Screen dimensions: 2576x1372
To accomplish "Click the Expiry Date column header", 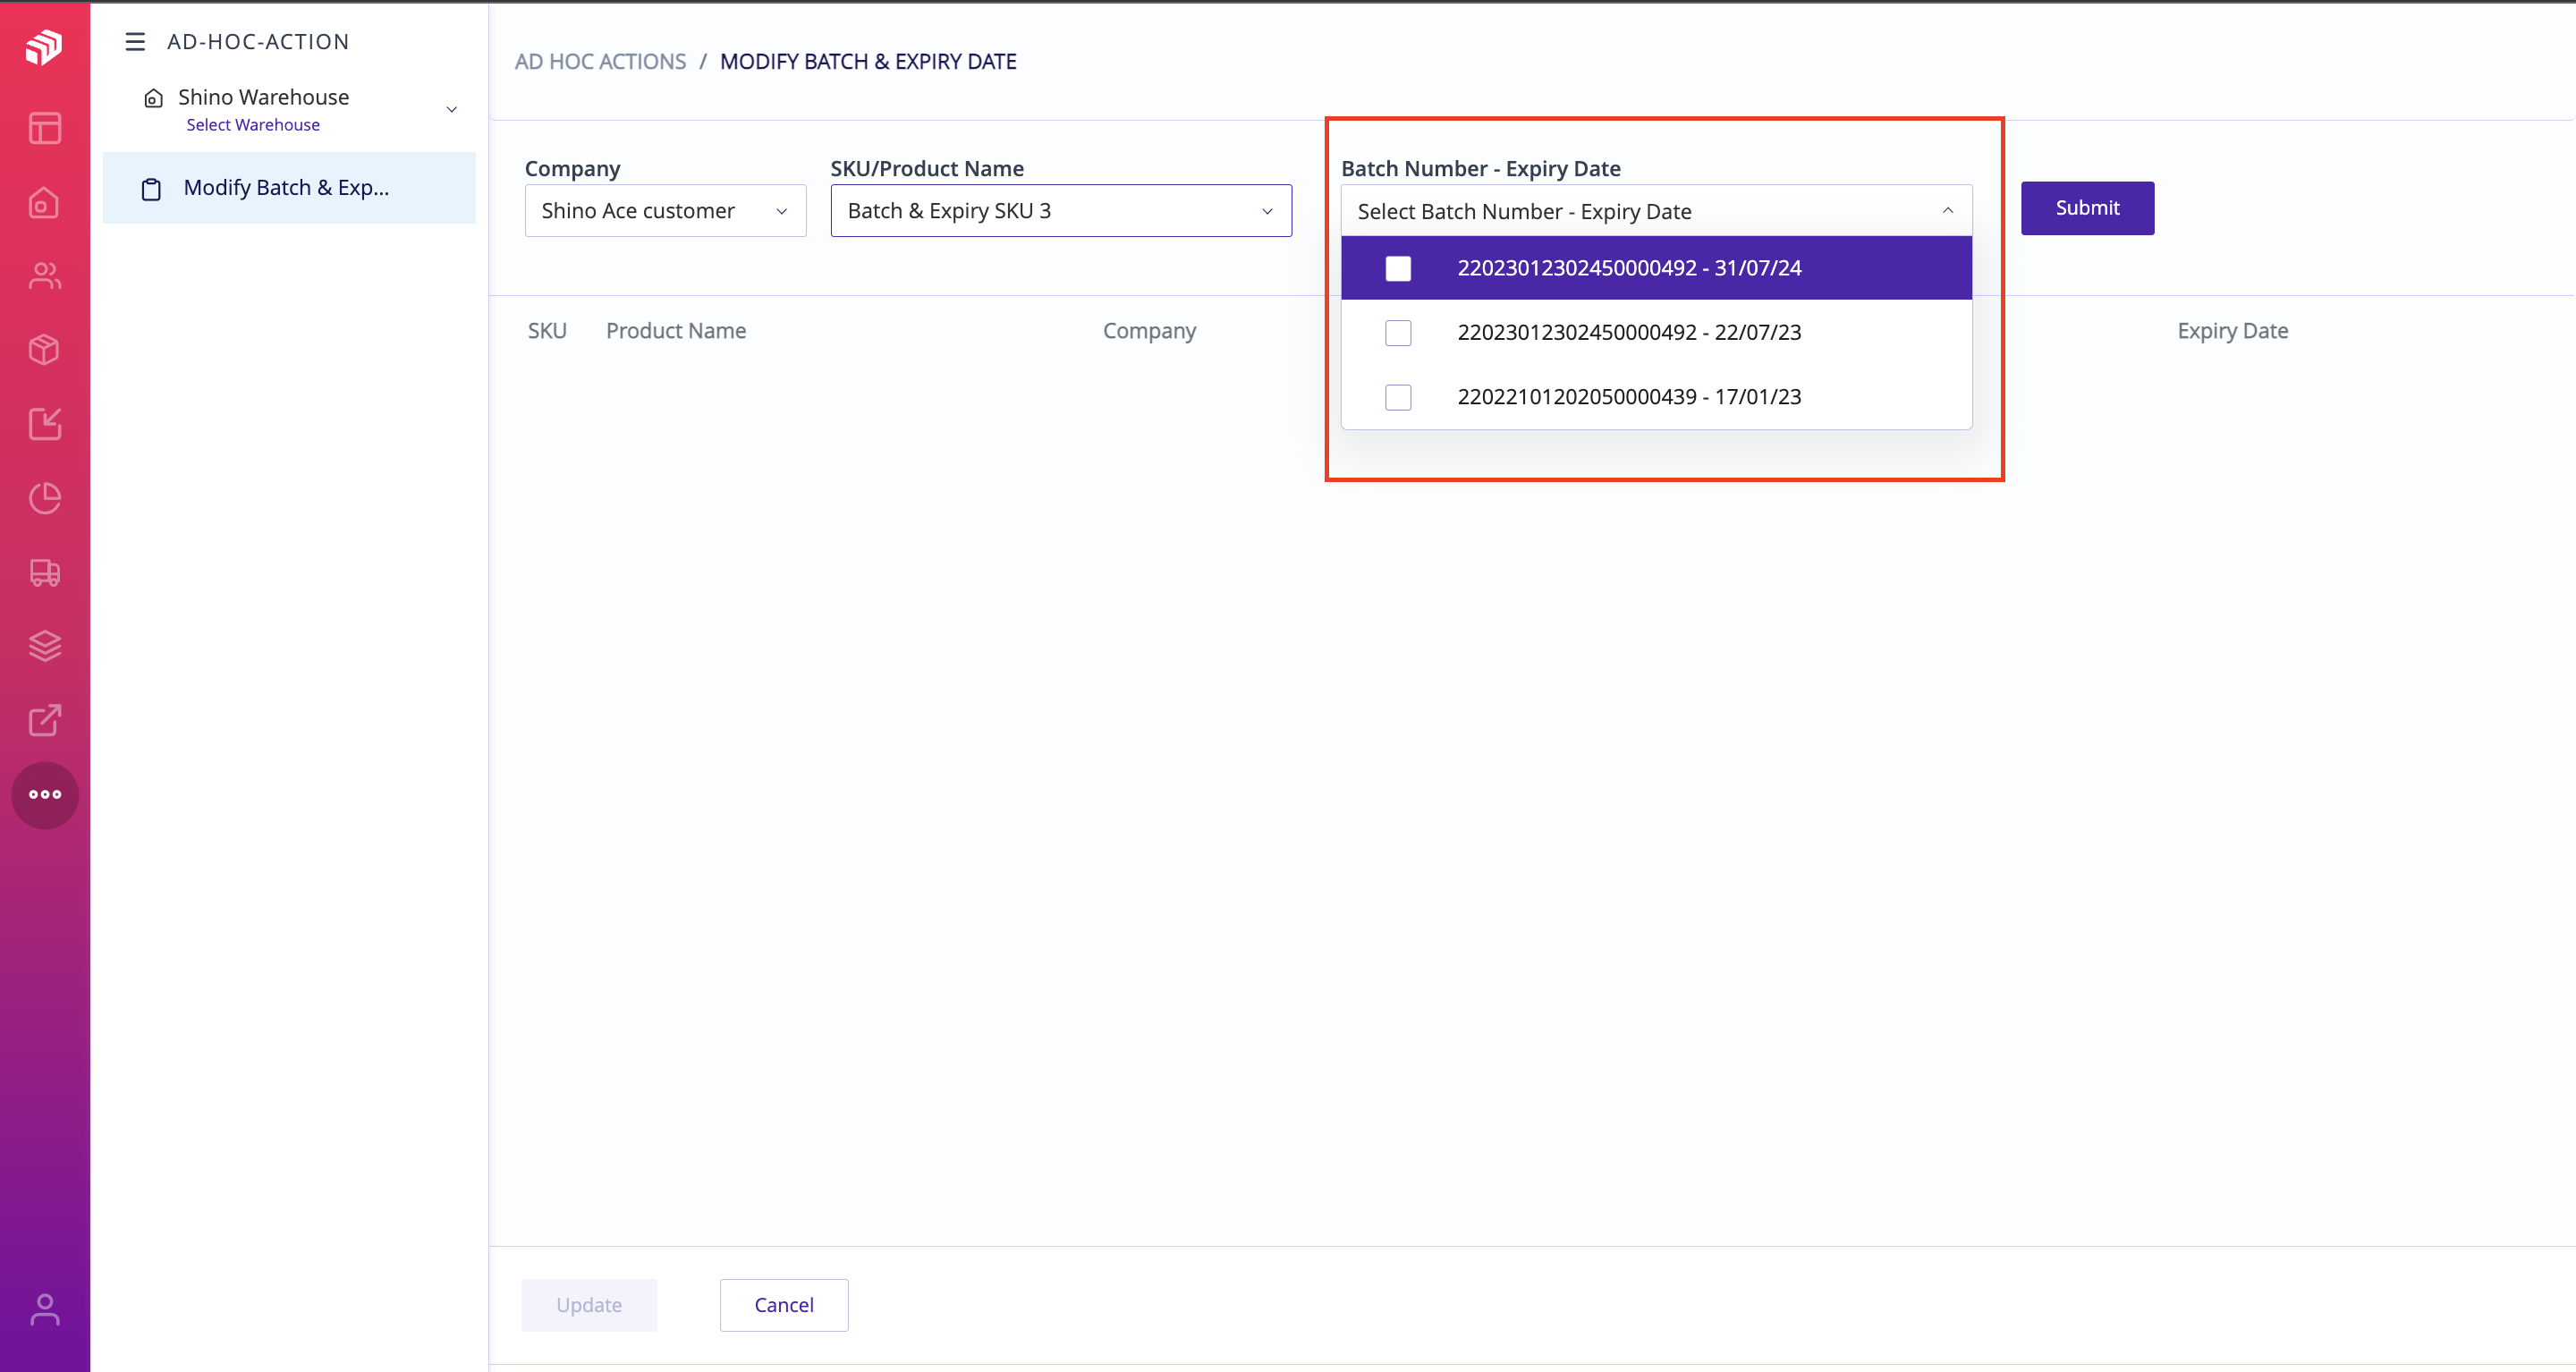I will [2232, 331].
